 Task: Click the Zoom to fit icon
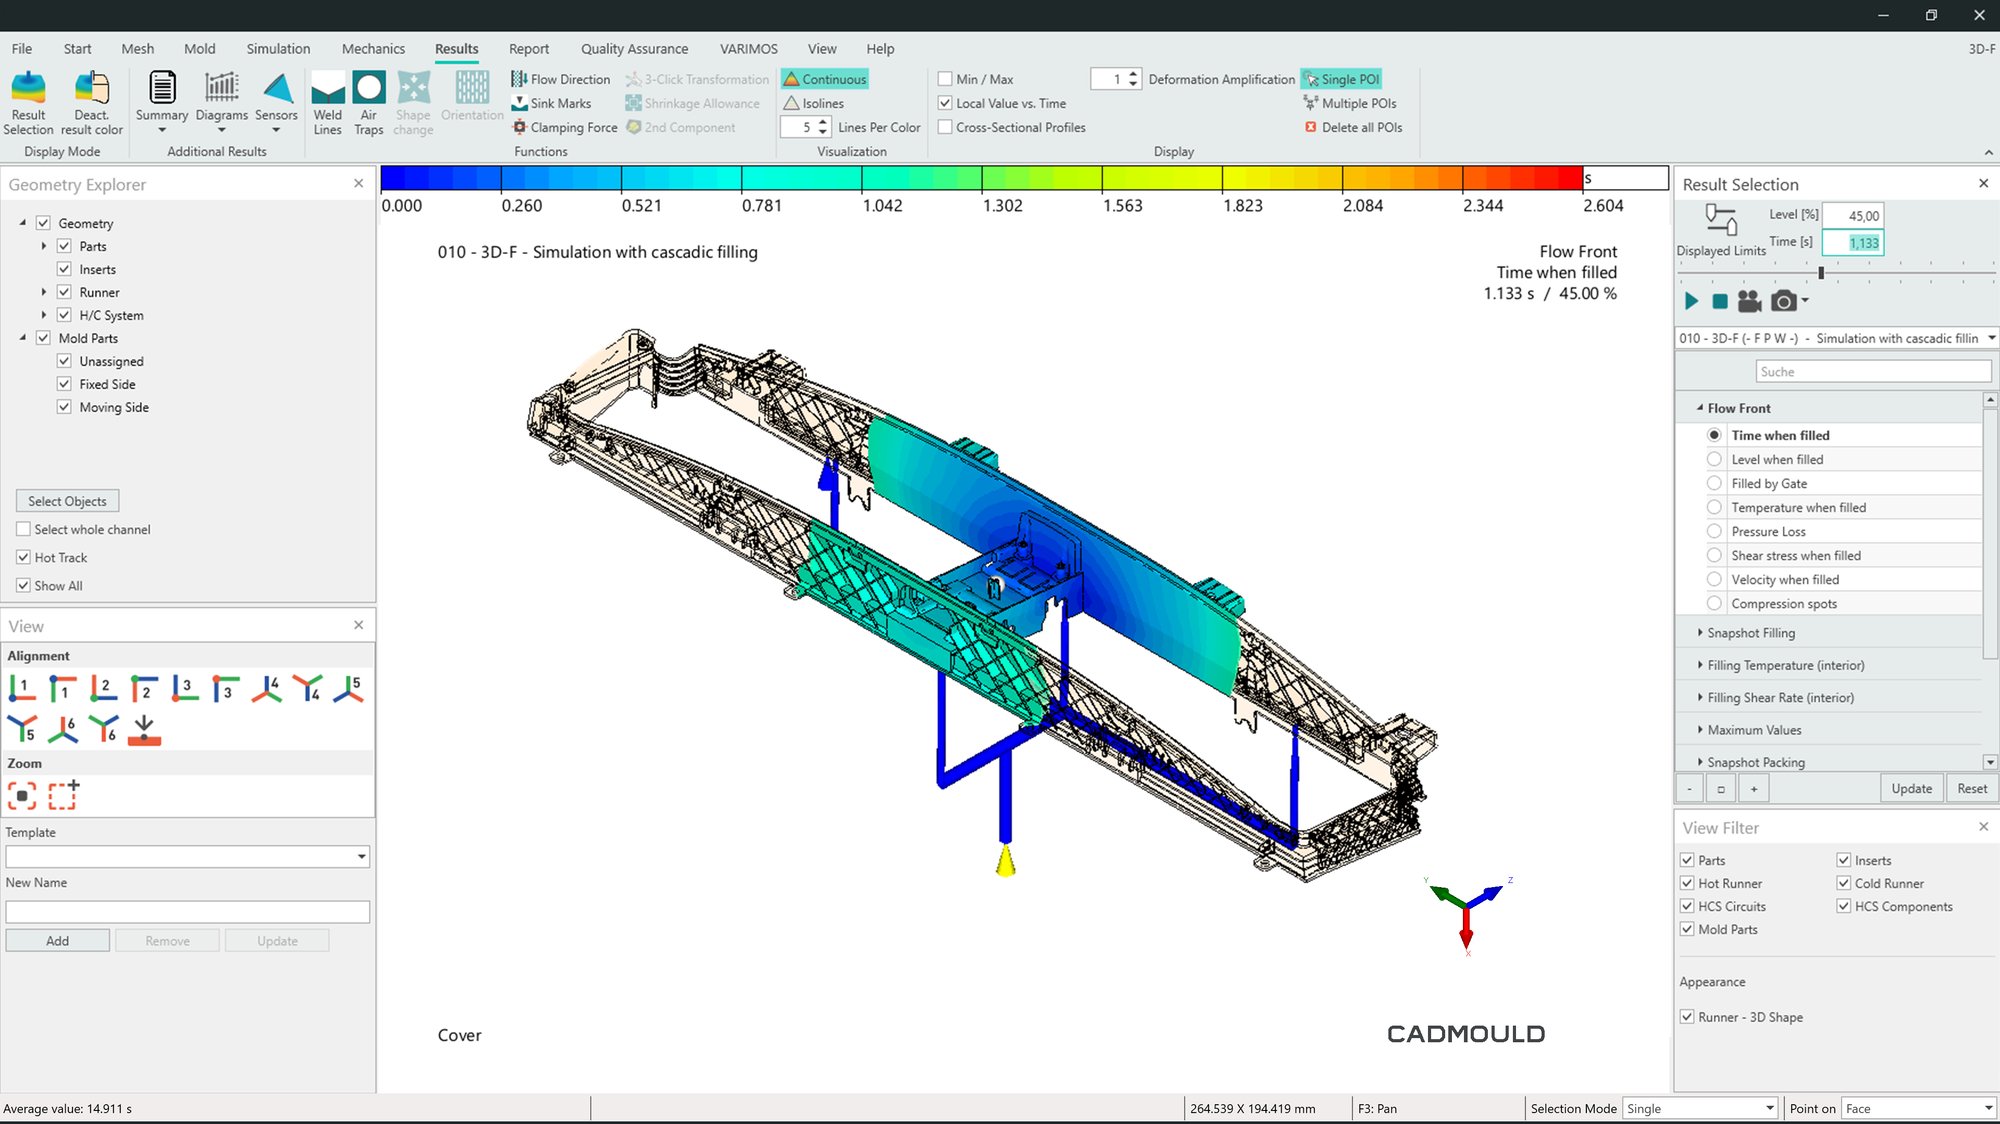(x=22, y=796)
